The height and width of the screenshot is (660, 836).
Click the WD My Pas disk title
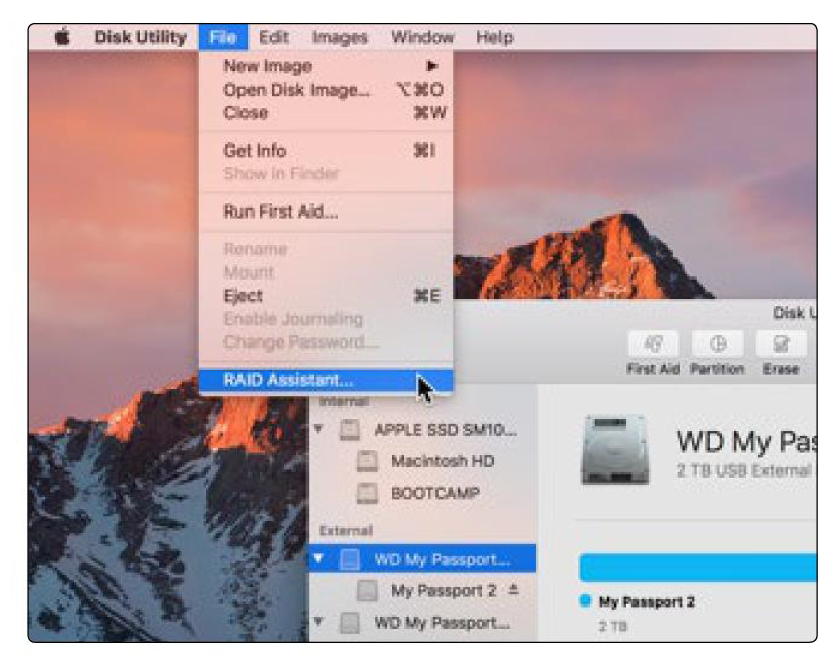coord(746,441)
